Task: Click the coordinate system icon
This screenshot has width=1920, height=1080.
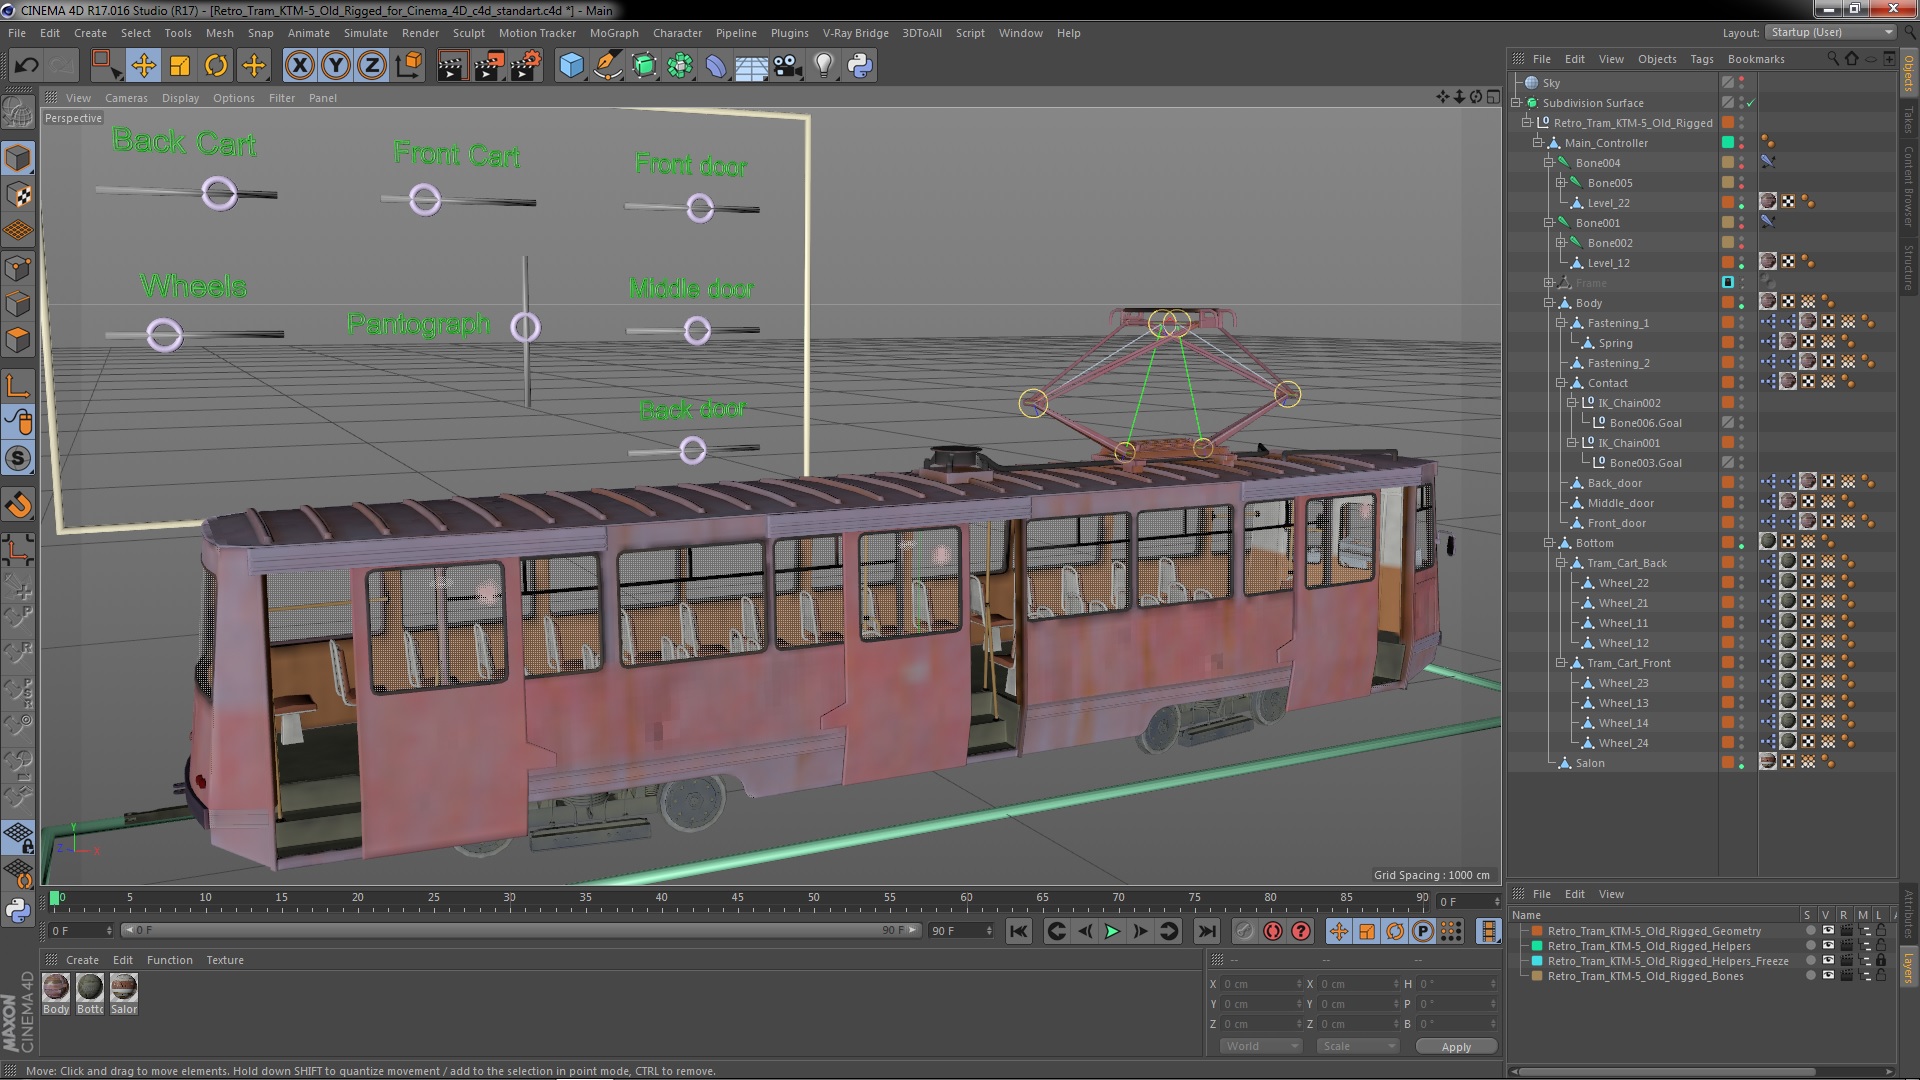Action: click(x=409, y=66)
